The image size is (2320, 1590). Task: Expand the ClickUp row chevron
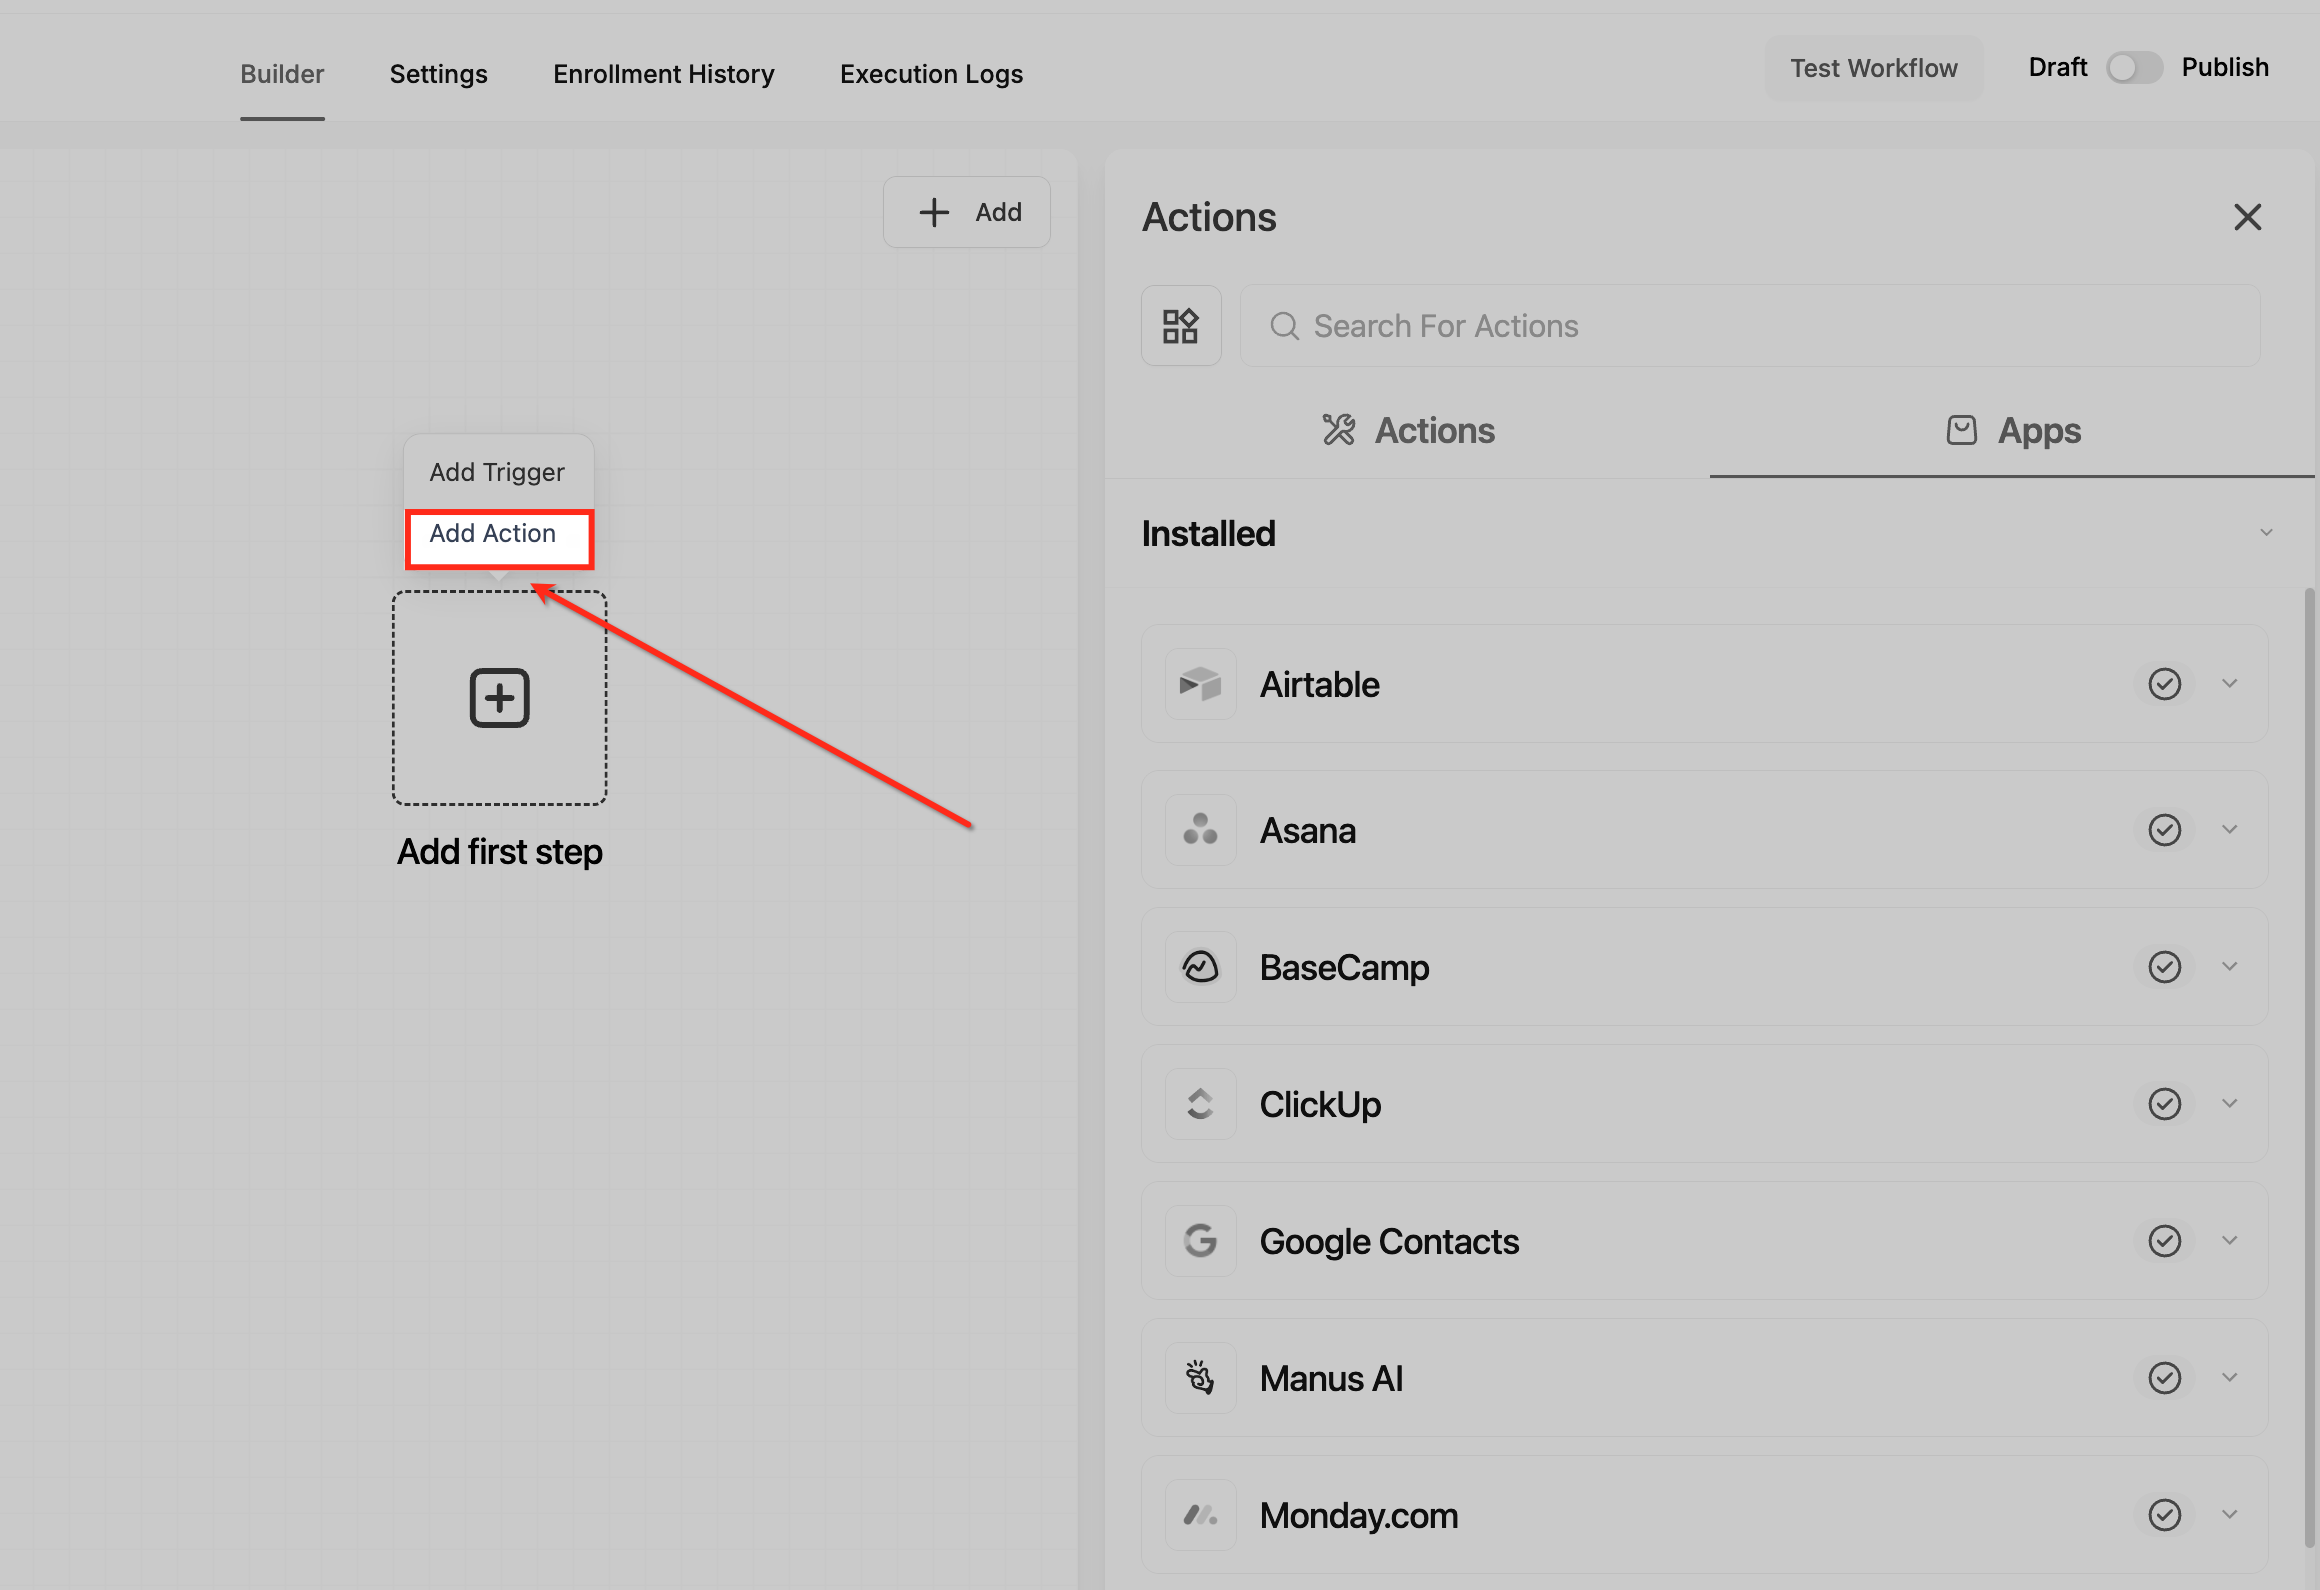pos(2229,1104)
